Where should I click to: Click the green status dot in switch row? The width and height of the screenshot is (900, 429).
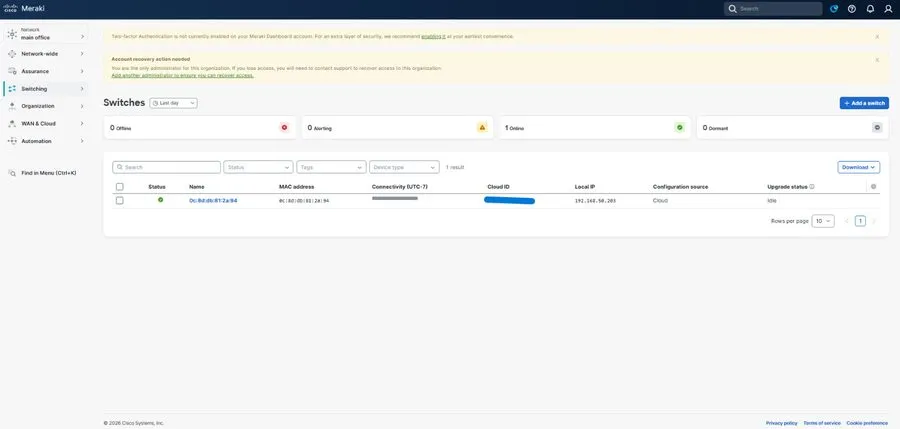point(161,200)
